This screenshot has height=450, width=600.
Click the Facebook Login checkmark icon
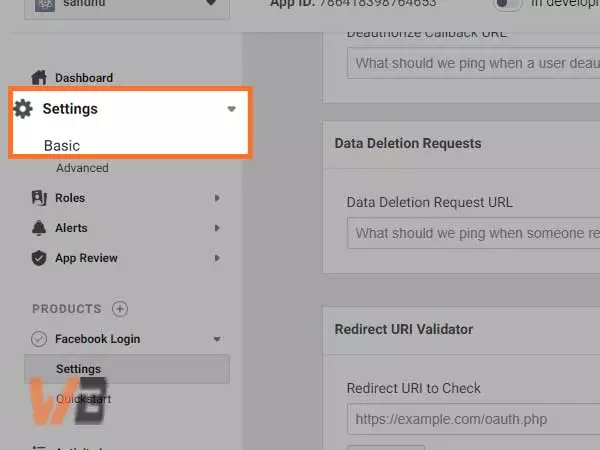39,339
